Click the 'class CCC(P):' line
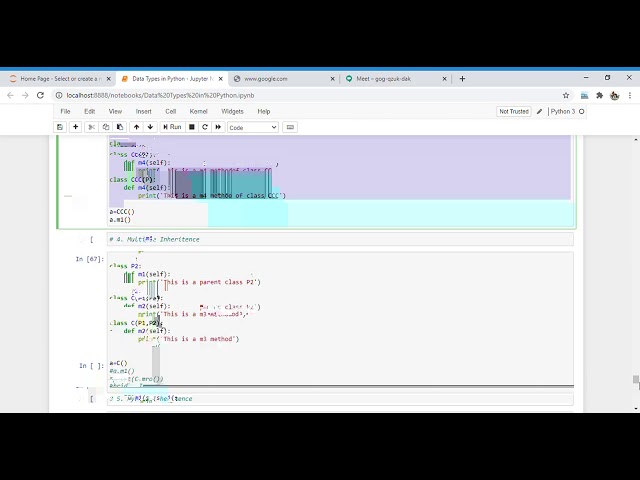 pyautogui.click(x=133, y=180)
